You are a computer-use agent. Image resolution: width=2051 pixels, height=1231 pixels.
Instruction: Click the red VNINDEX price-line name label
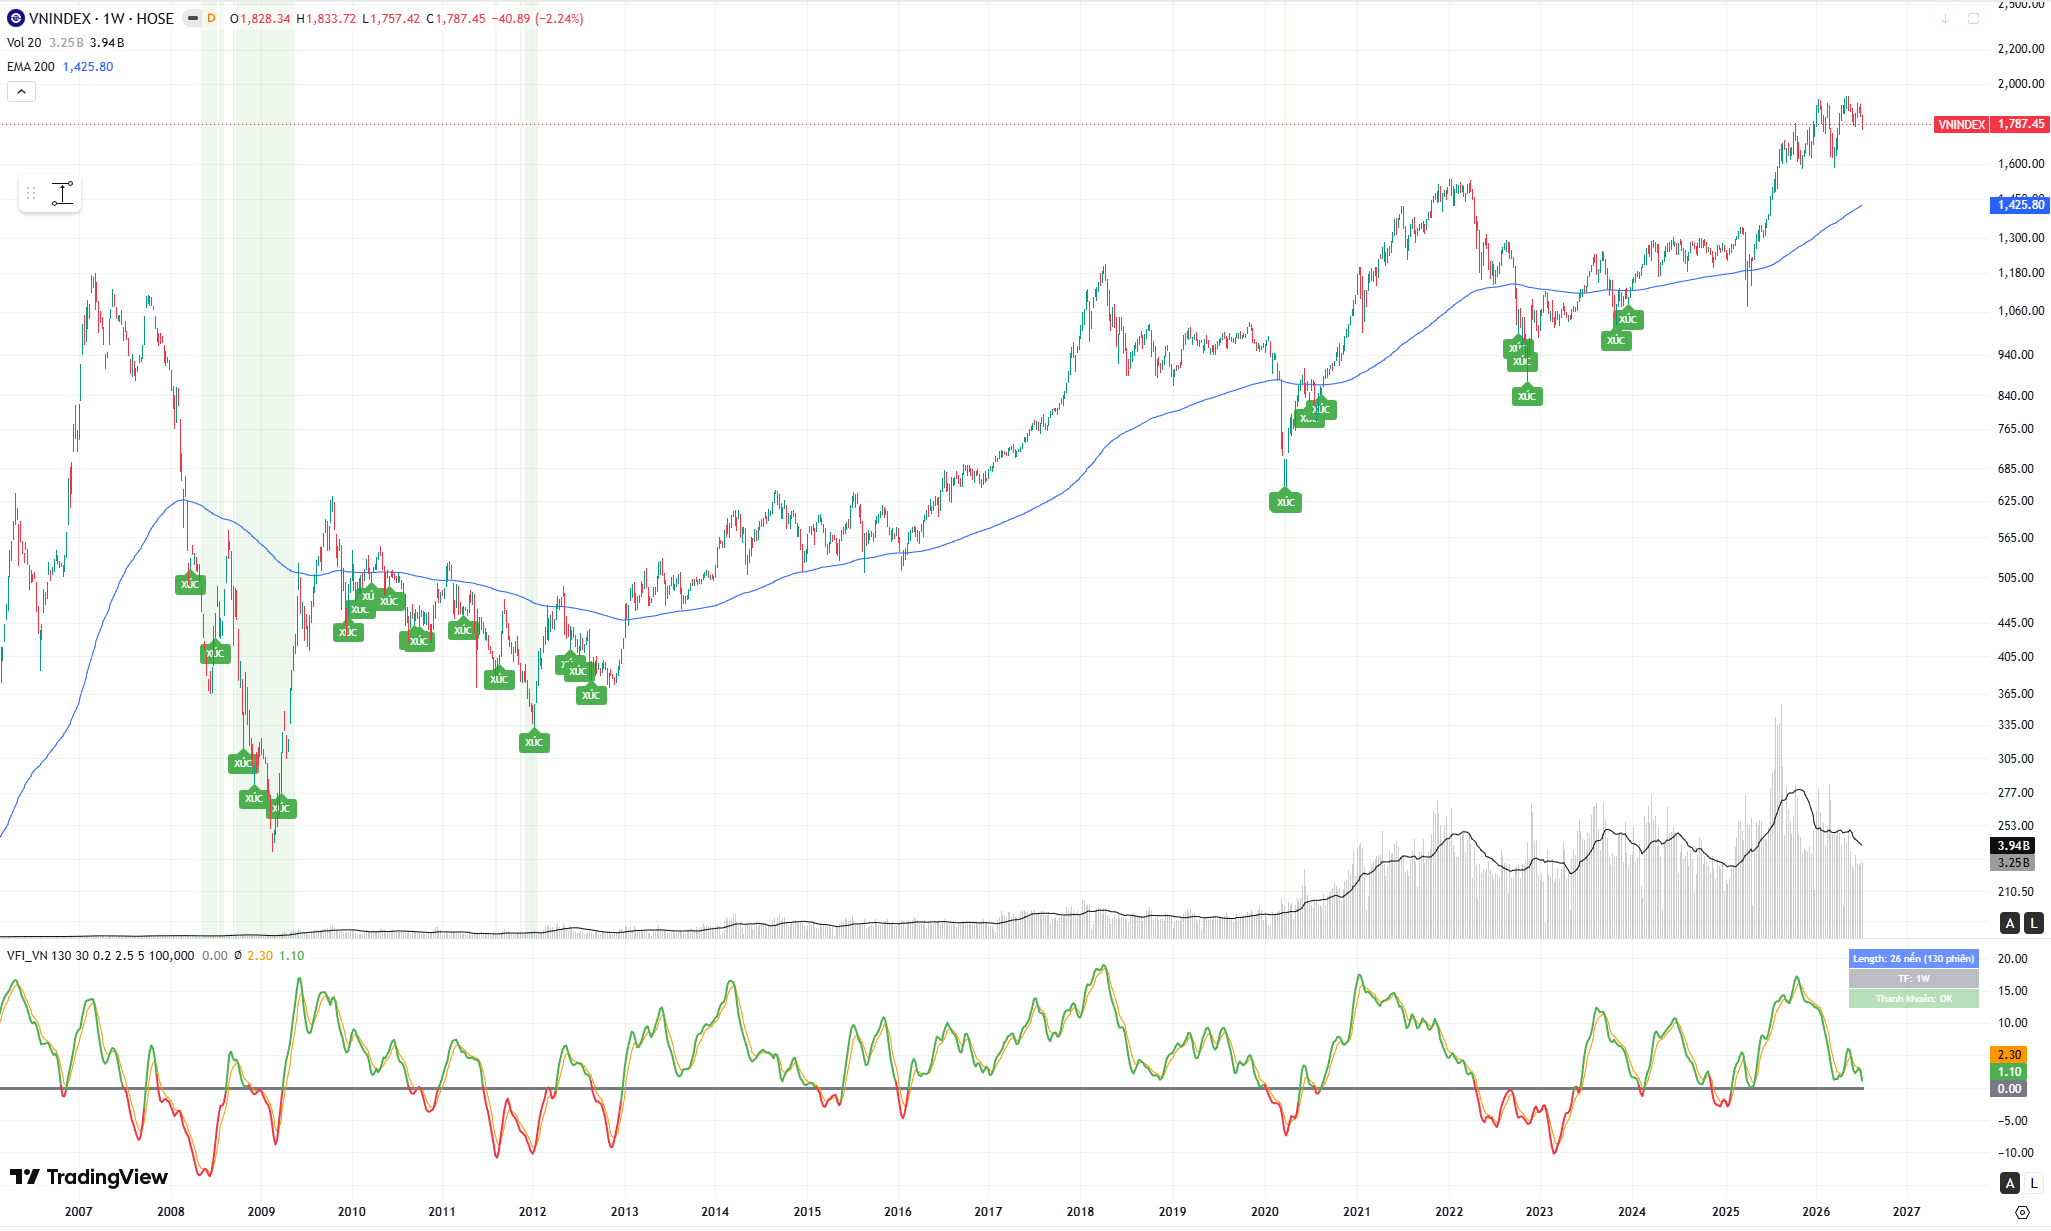[x=1961, y=125]
